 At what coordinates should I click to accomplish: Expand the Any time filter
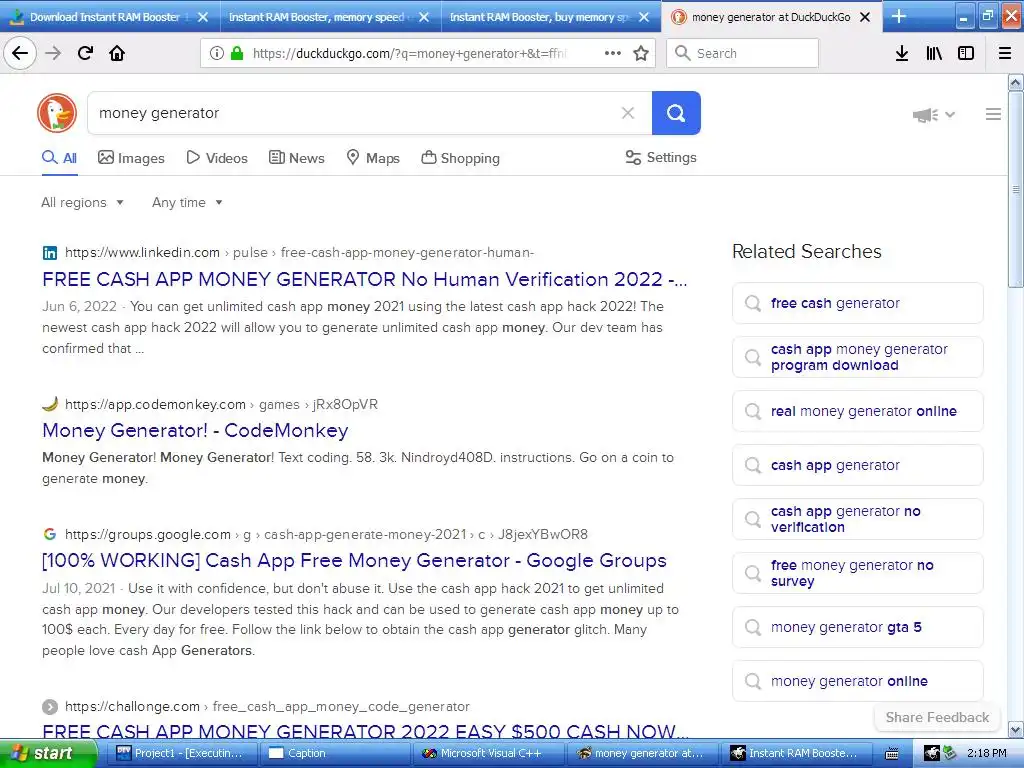(x=187, y=202)
